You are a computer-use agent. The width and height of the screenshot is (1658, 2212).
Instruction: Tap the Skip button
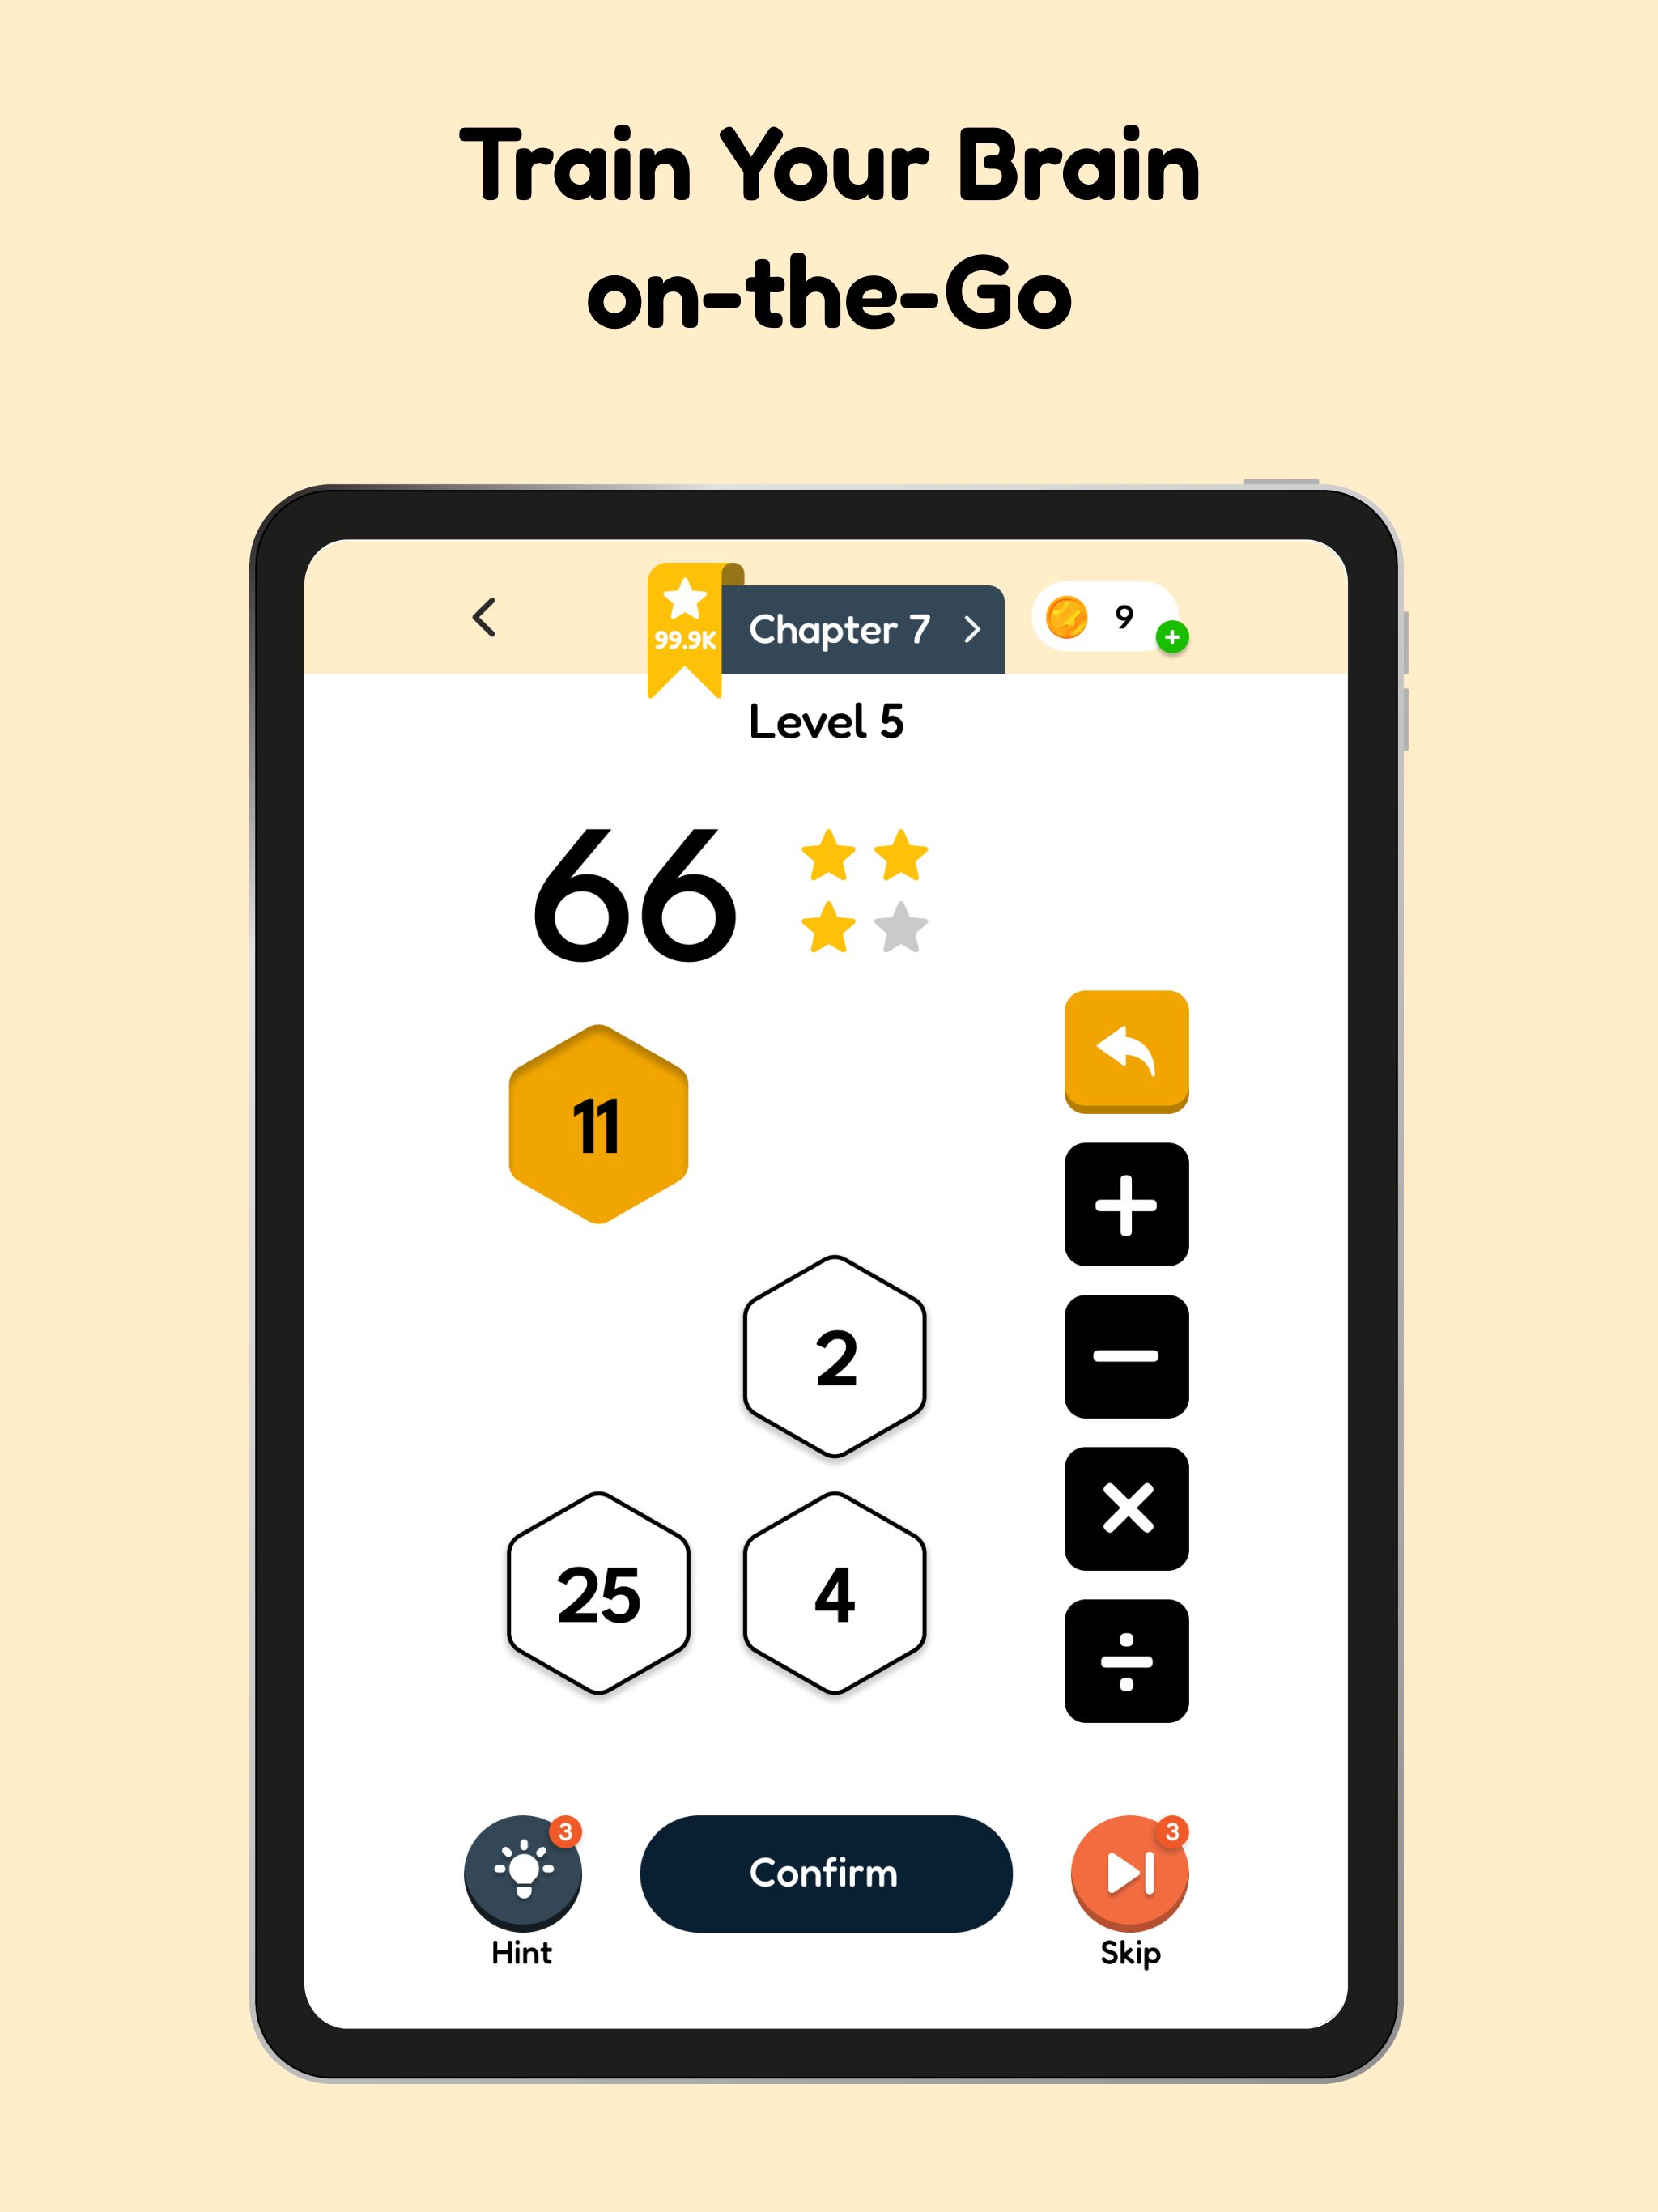coord(1130,1873)
